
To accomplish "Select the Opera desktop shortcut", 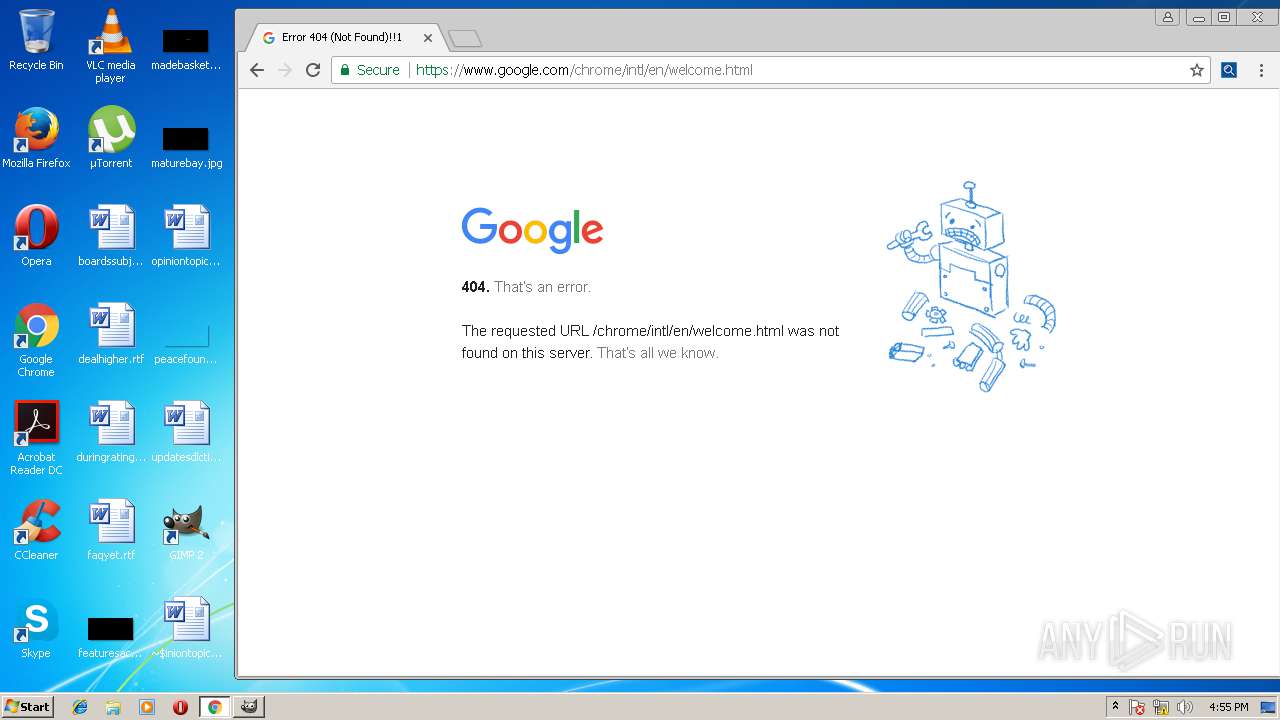I will (36, 236).
